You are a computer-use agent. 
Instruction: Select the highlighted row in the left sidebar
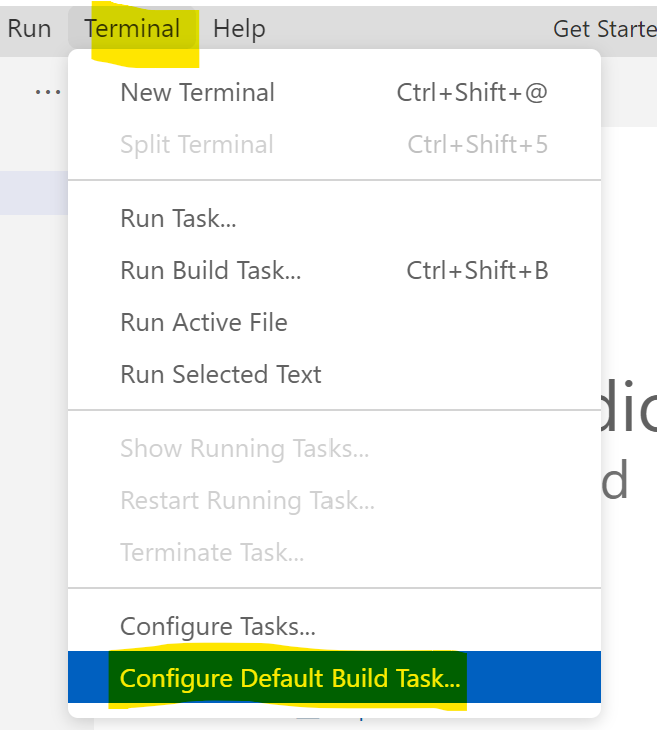click(x=33, y=193)
